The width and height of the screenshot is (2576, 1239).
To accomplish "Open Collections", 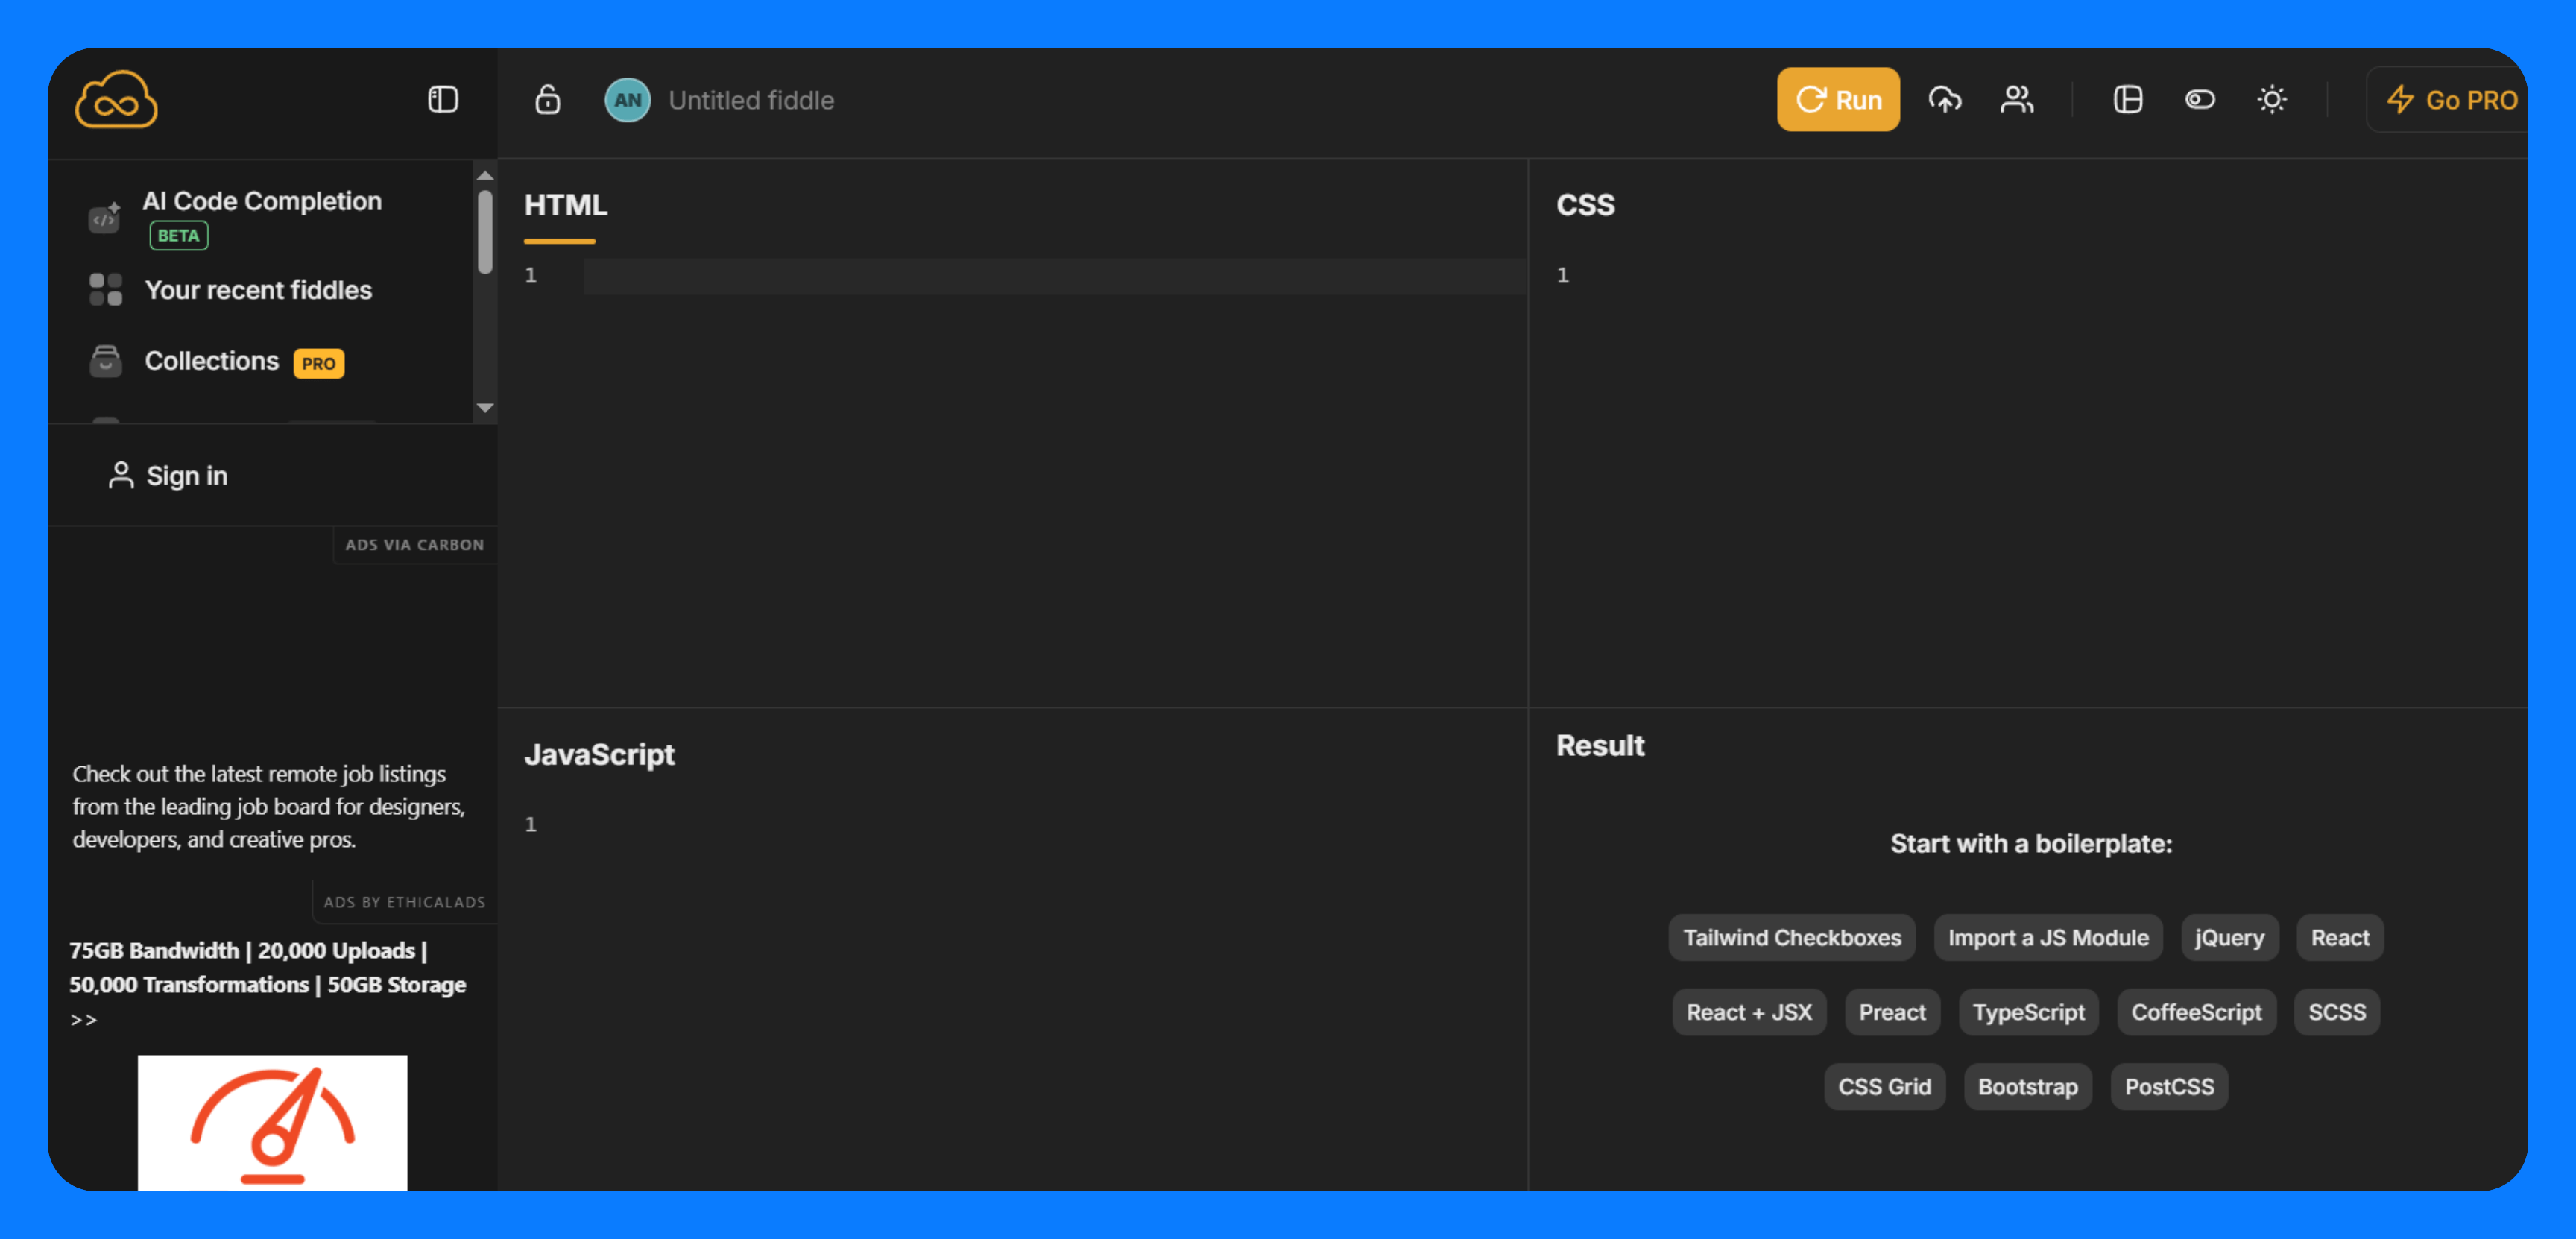I will pos(211,361).
